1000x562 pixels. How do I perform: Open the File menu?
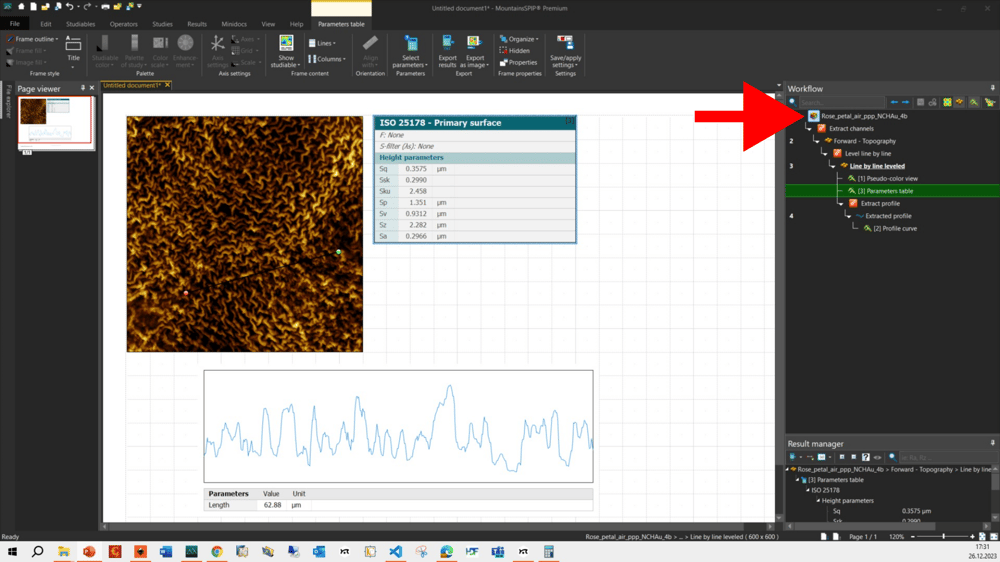(14, 24)
